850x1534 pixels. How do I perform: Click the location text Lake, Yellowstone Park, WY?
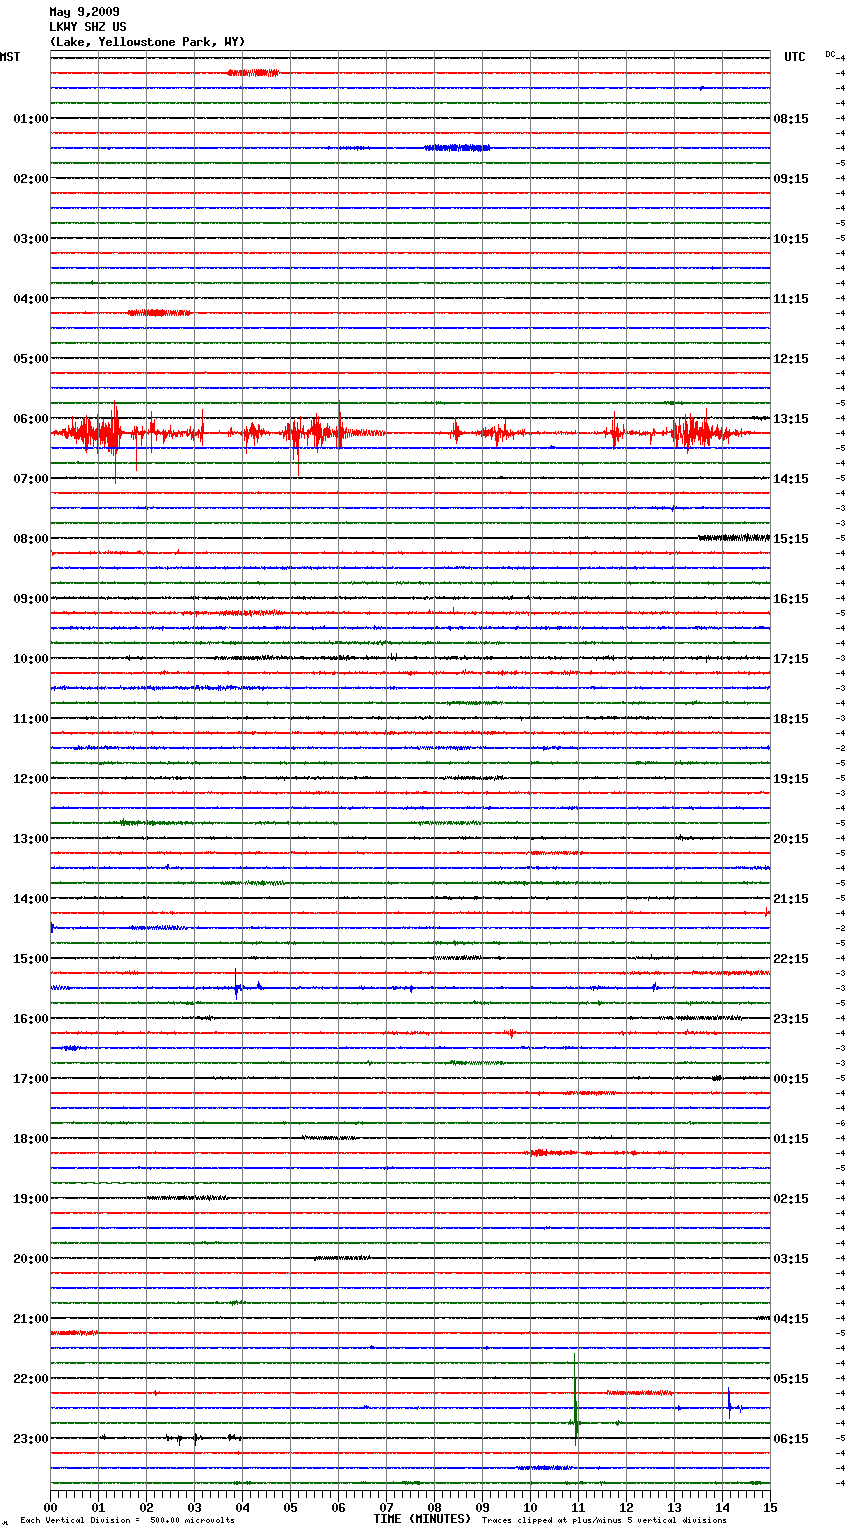[147, 42]
